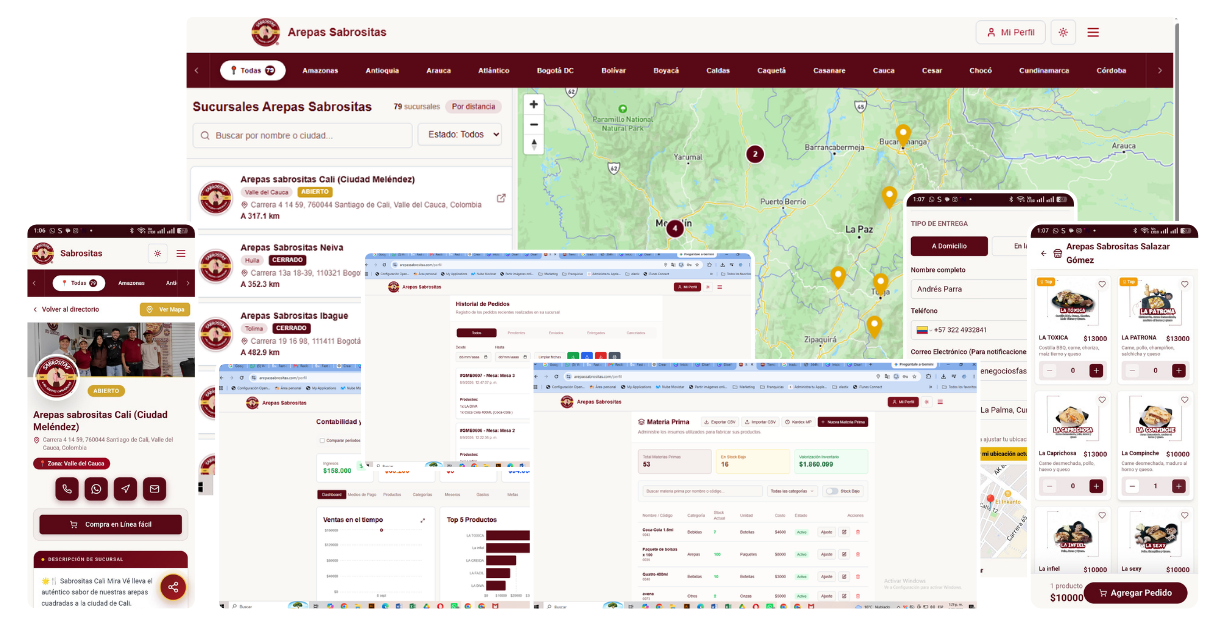Open the Desde date picker field
This screenshot has height=633, width=1221.
pos(474,356)
